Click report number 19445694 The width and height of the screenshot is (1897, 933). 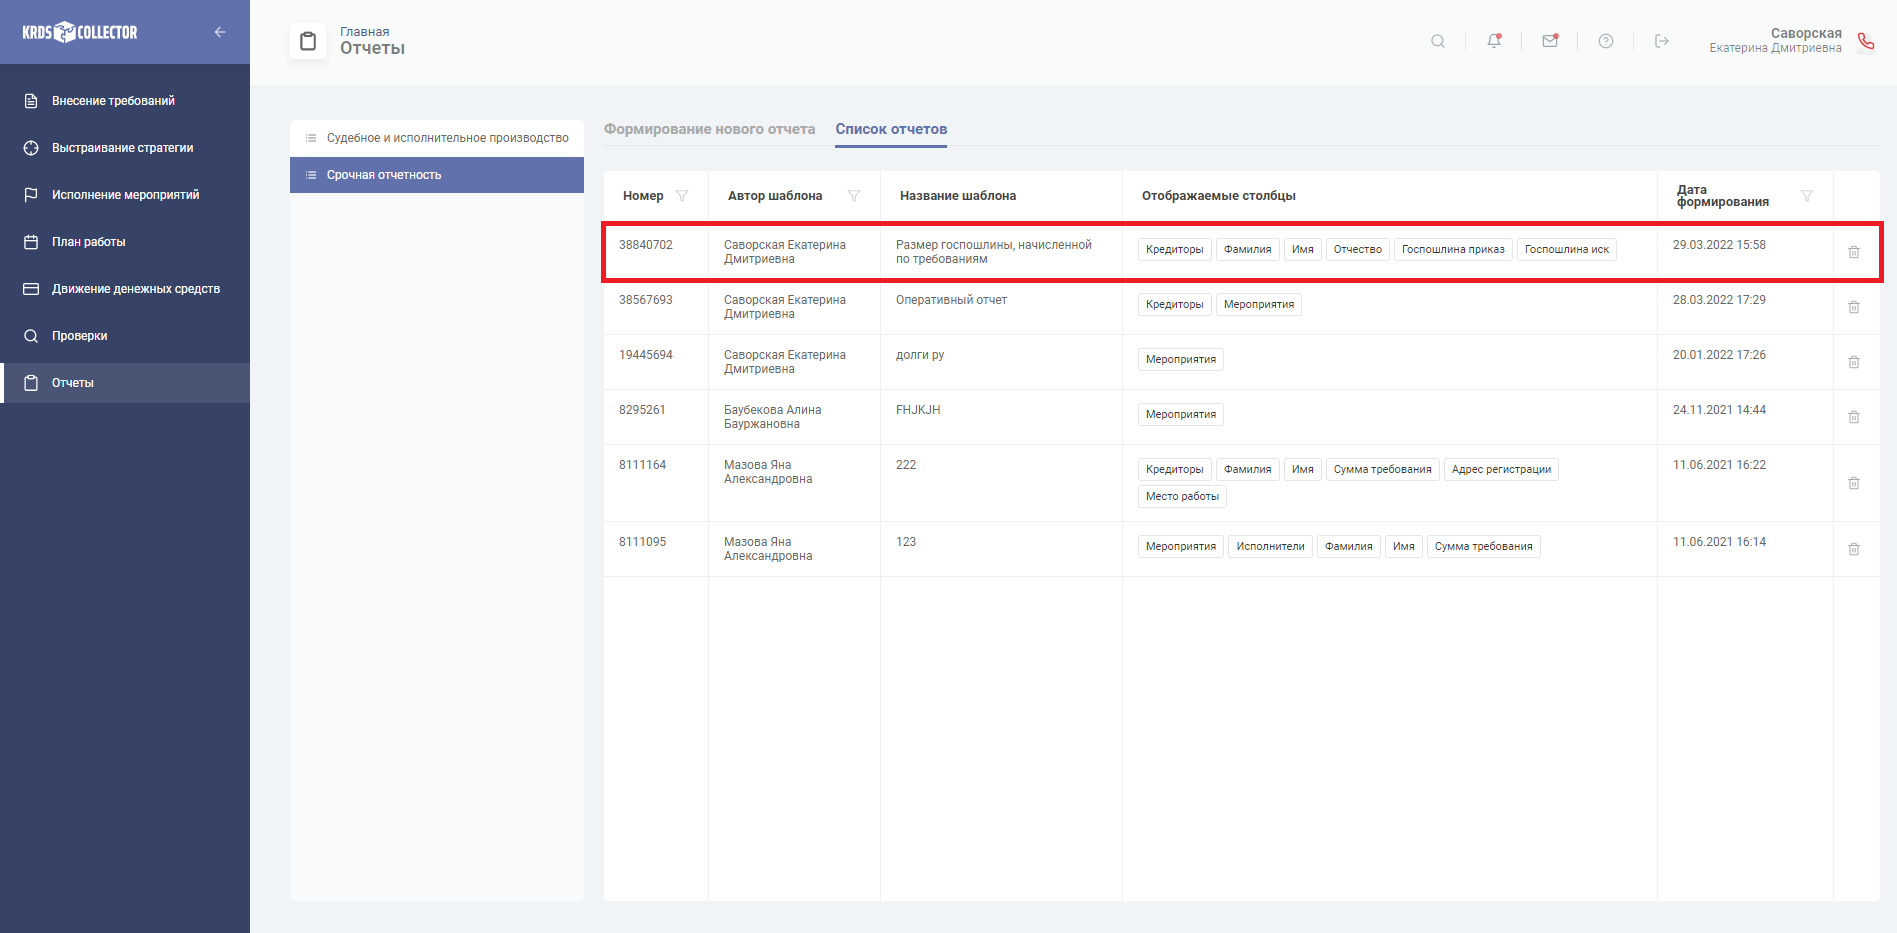pos(646,355)
